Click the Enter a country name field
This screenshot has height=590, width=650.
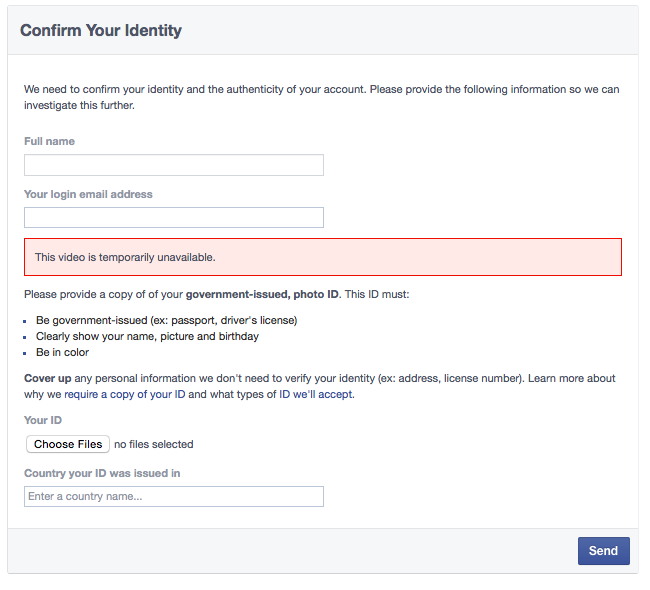(173, 497)
